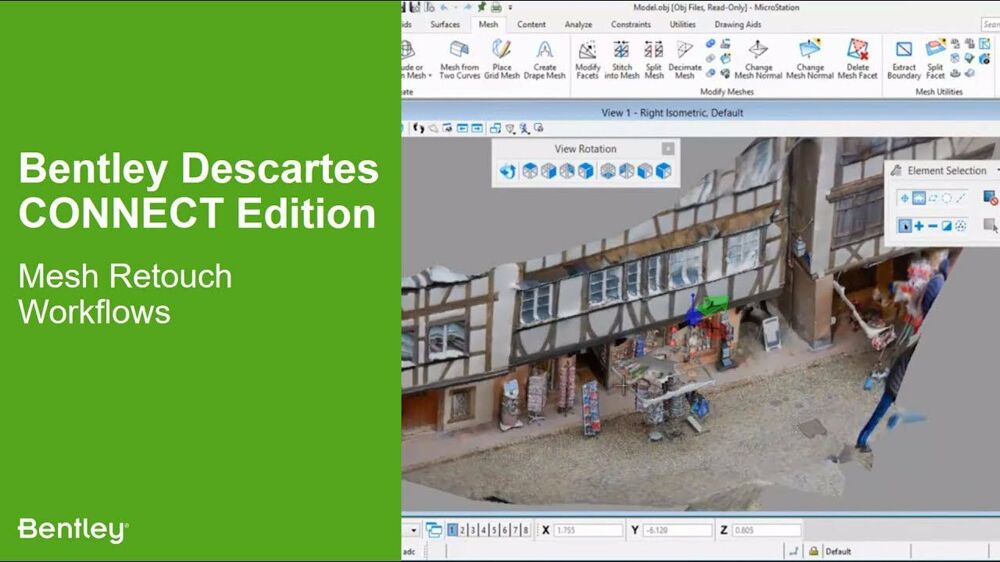This screenshot has width=1000, height=562.
Task: Open the view groups window icon
Action: click(434, 530)
